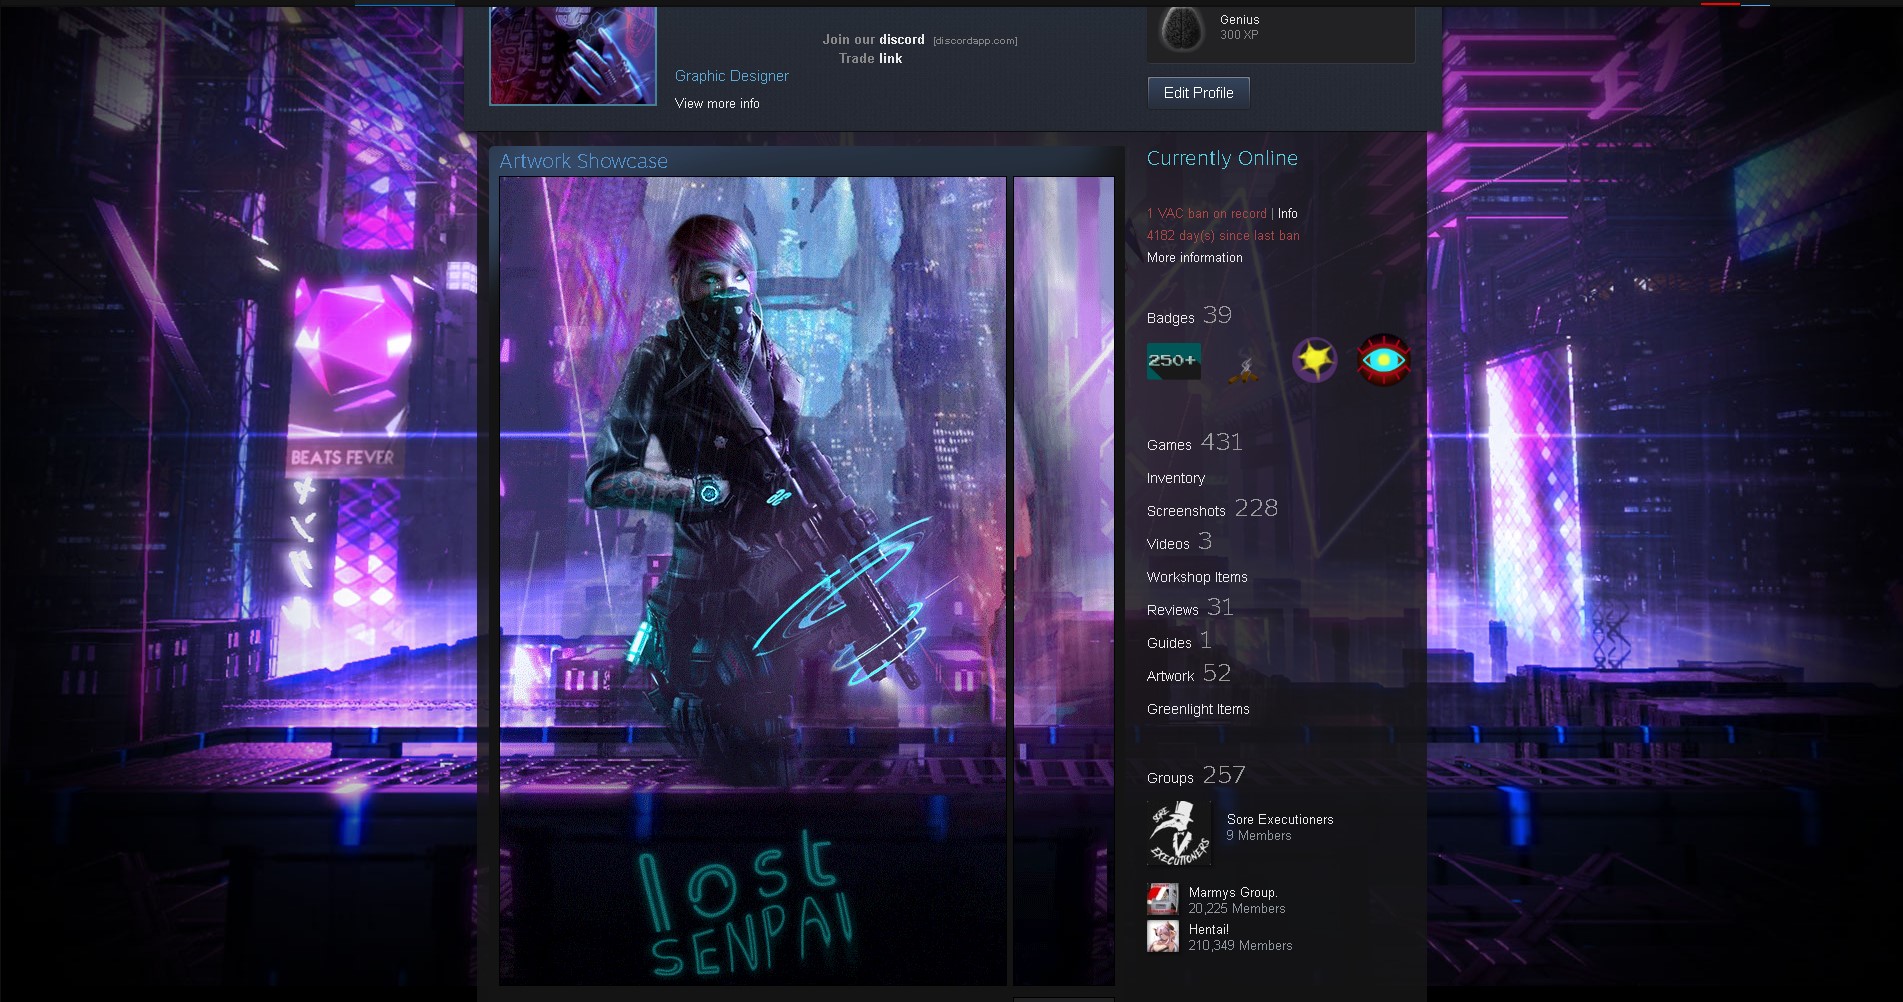This screenshot has width=1903, height=1002.
Task: Click the Marmys Group avatar icon
Action: (x=1163, y=900)
